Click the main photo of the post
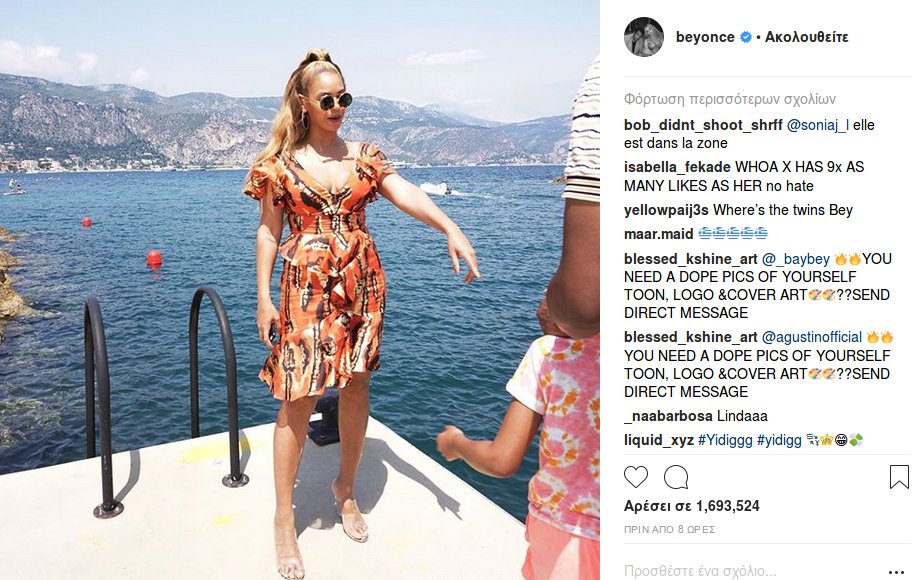The width and height of the screenshot is (915, 580). point(300,290)
